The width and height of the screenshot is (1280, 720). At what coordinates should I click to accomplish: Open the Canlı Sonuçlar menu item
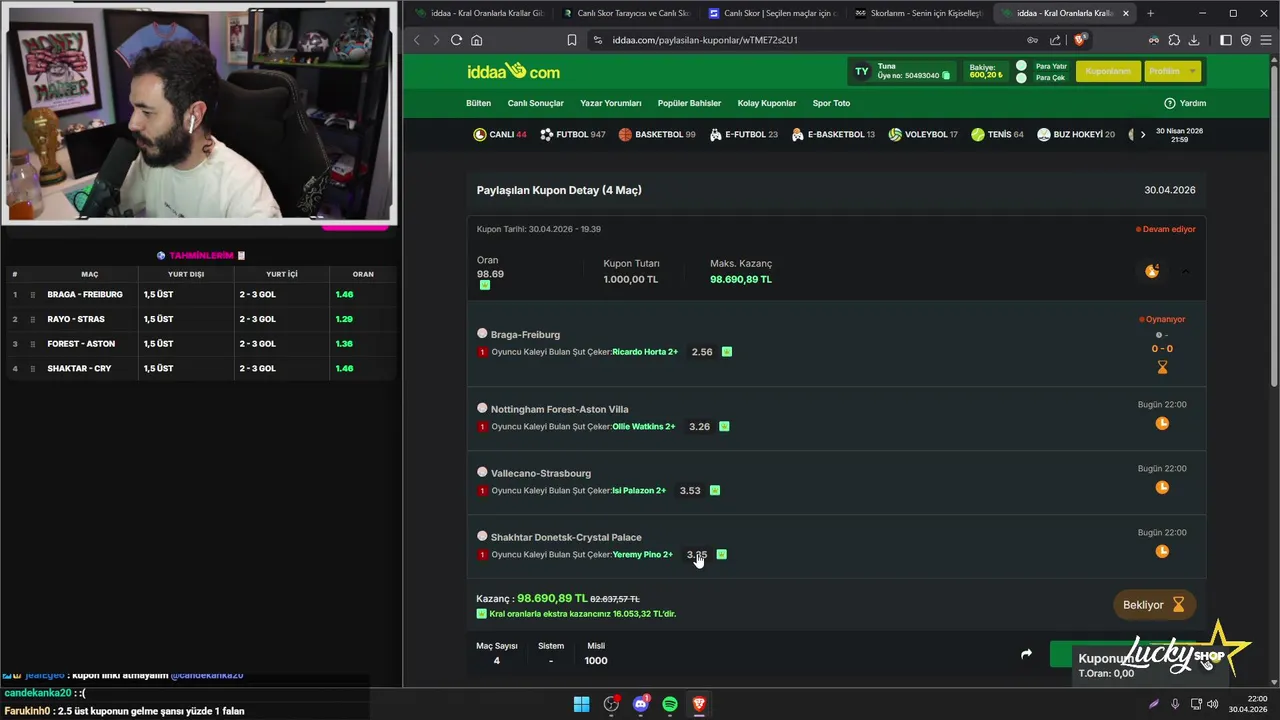pyautogui.click(x=535, y=103)
